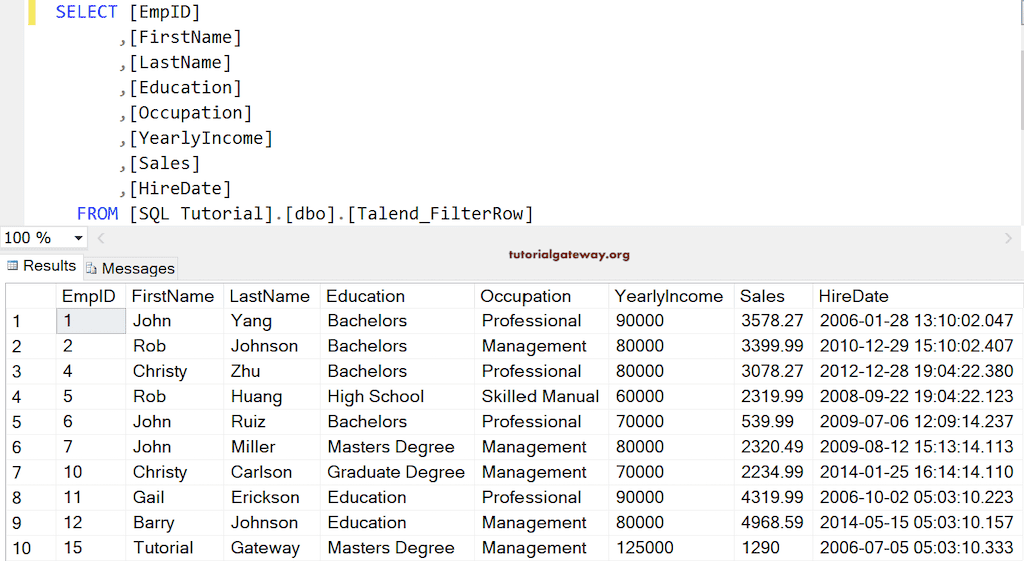Select row number 10 header
This screenshot has width=1024, height=561.
(x=31, y=548)
